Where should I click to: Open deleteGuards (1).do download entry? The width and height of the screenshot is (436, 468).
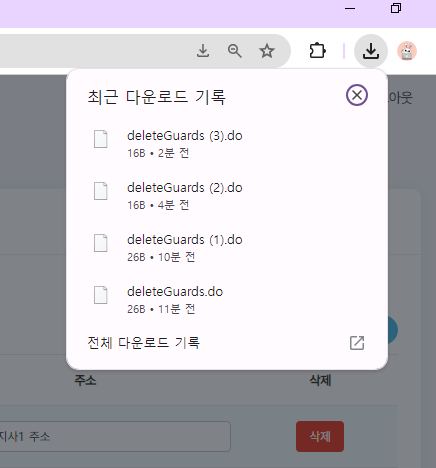(227, 248)
